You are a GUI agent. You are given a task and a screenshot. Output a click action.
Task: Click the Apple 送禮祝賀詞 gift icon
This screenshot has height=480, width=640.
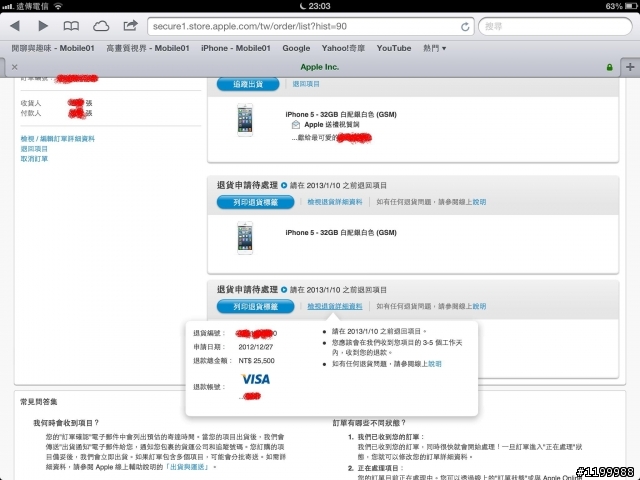[x=296, y=124]
